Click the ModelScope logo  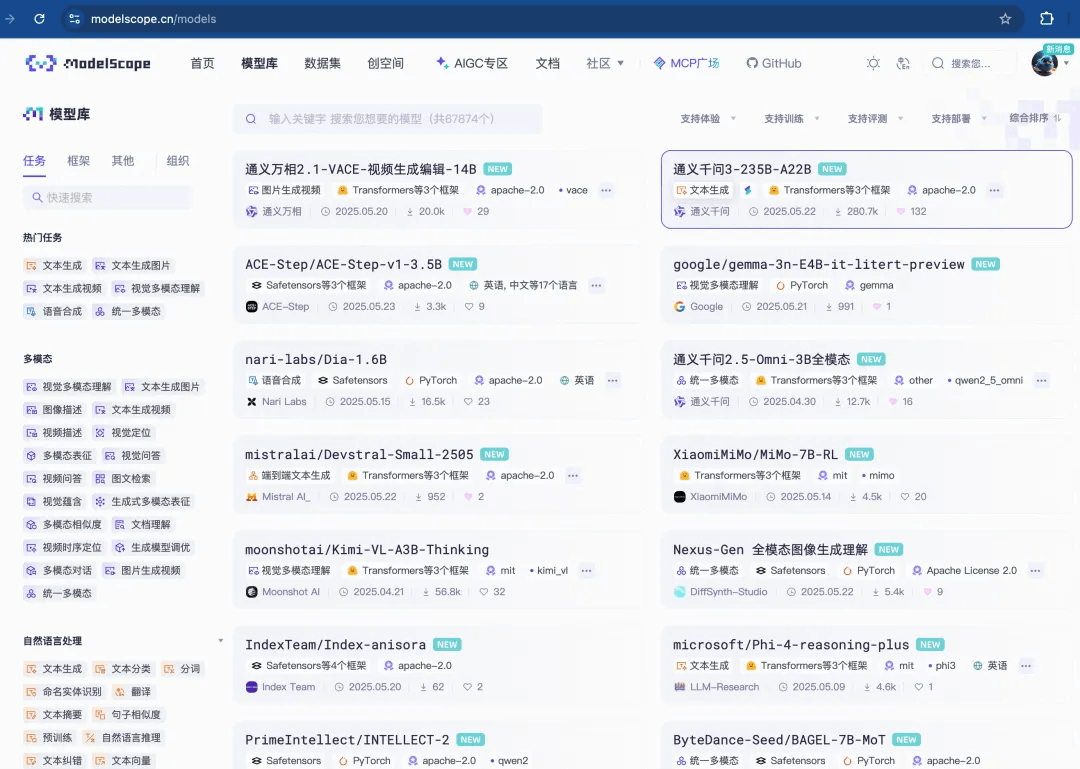(88, 63)
